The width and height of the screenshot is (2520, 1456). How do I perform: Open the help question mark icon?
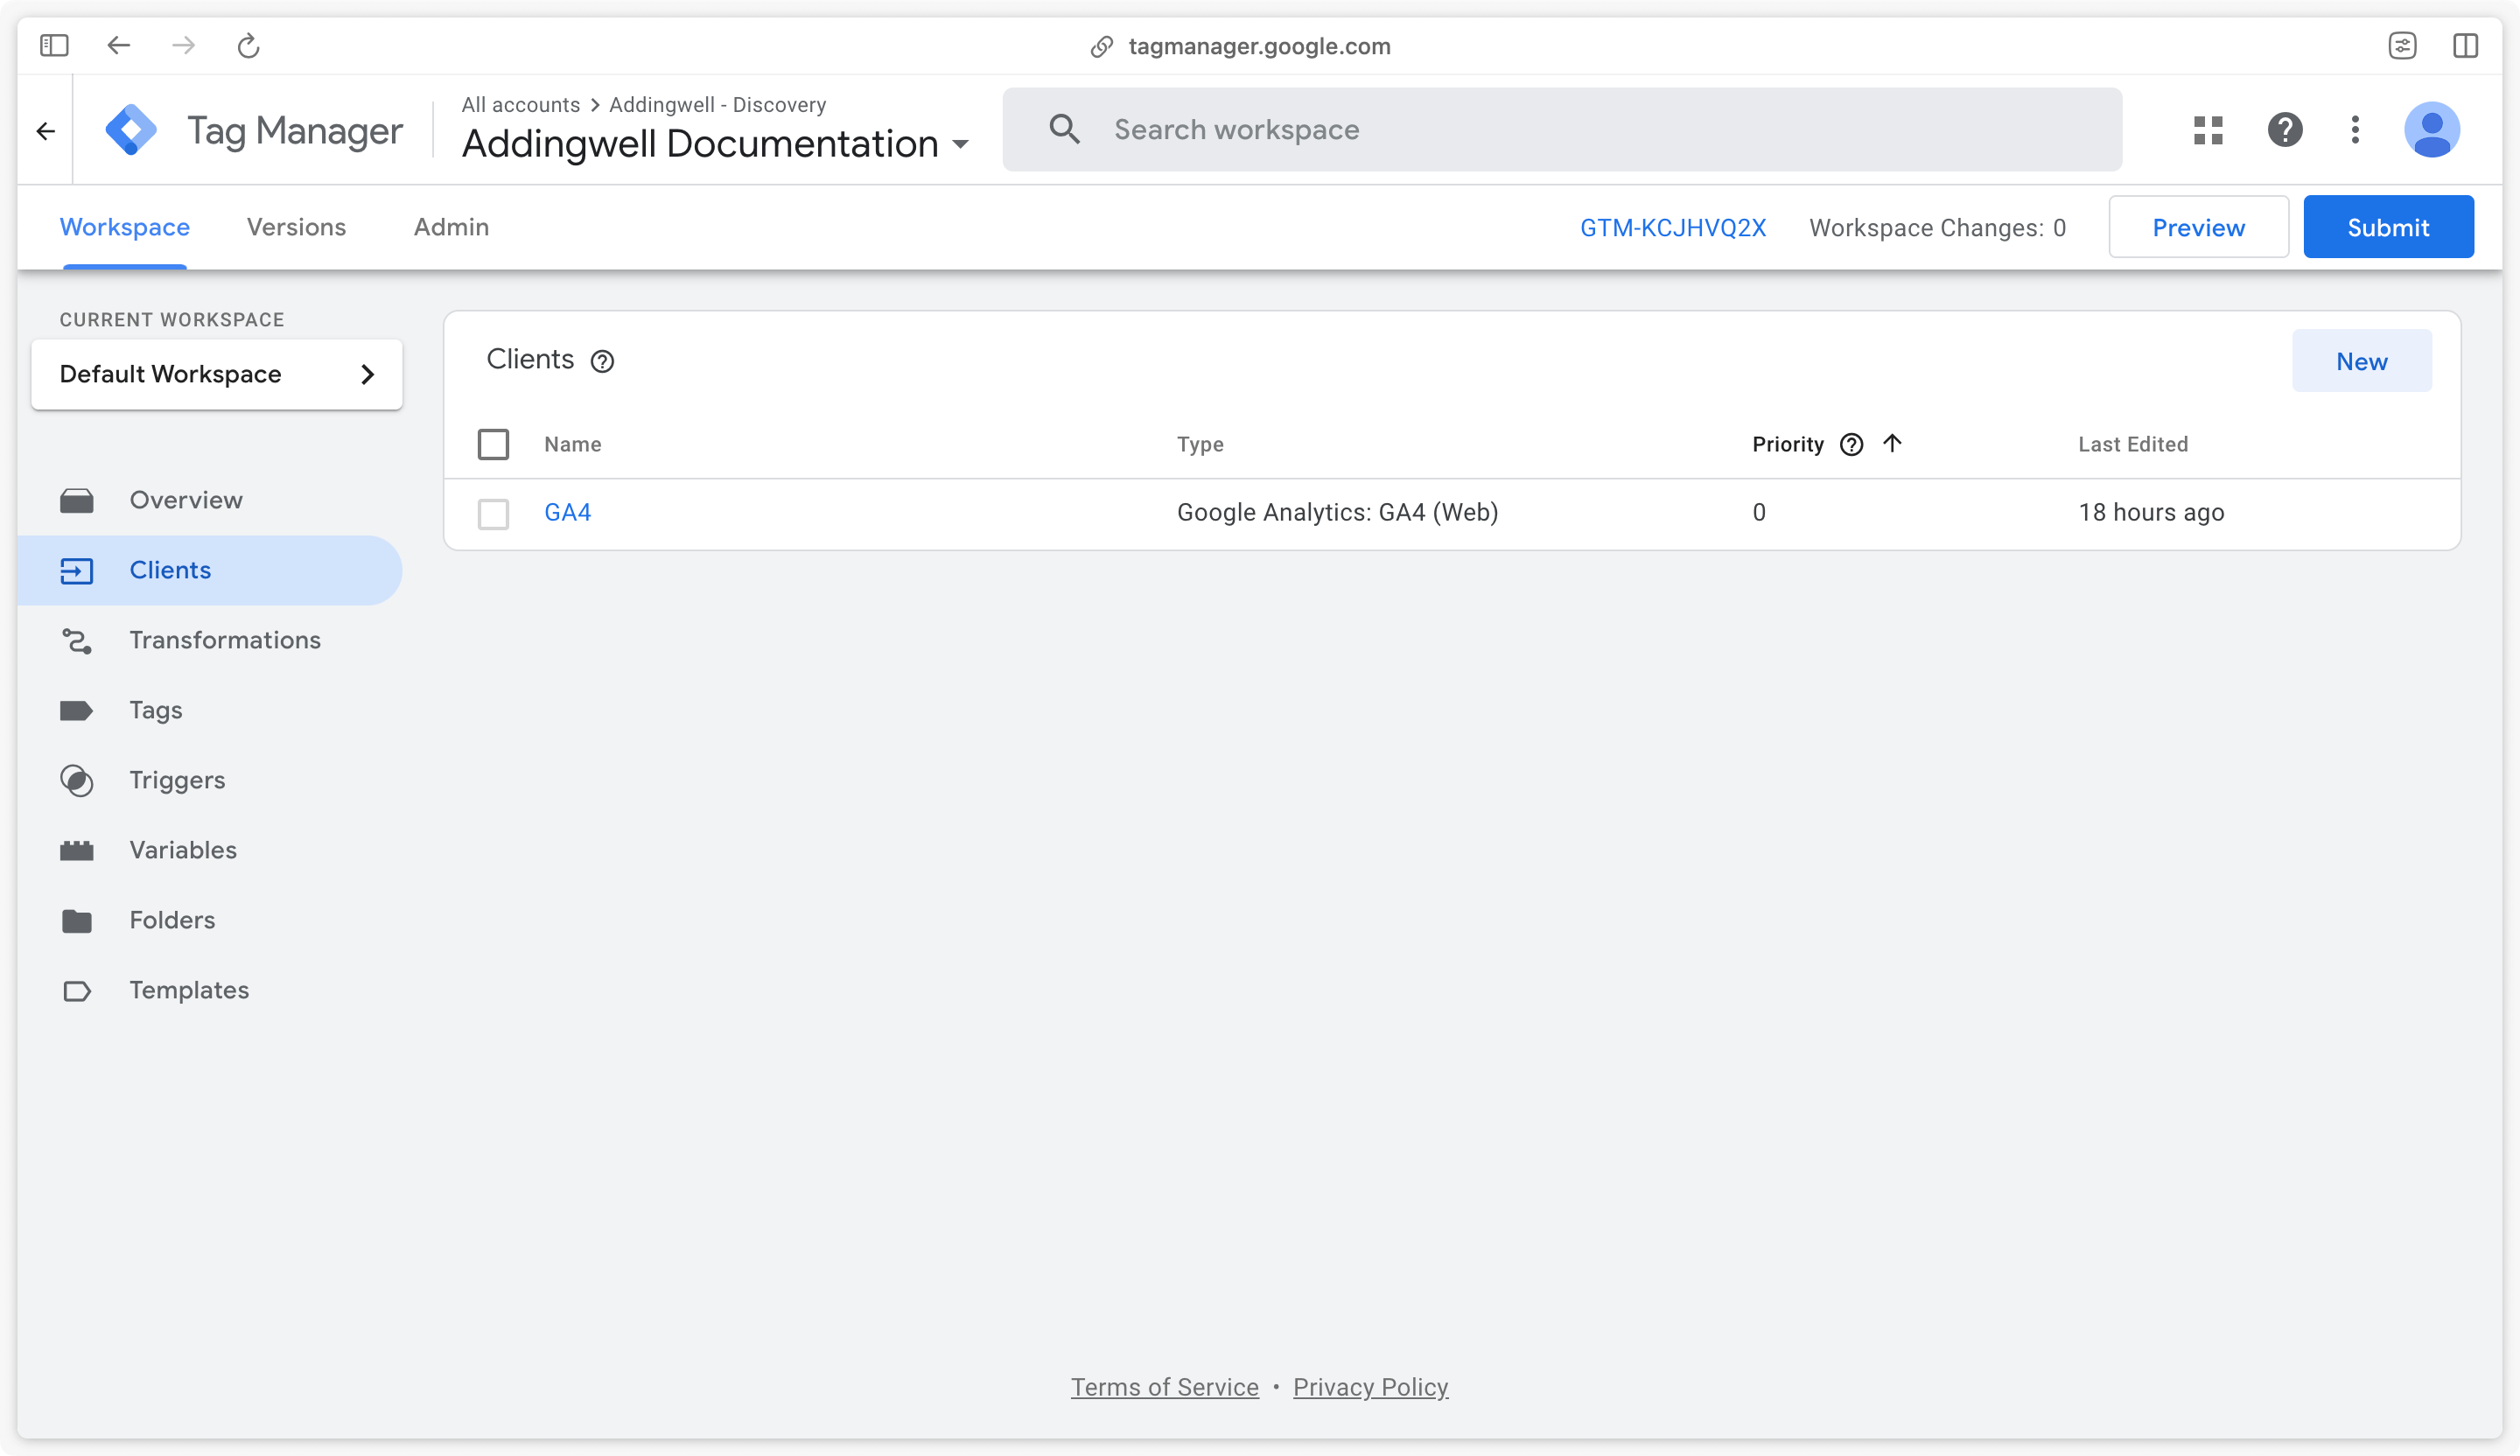pos(2285,130)
